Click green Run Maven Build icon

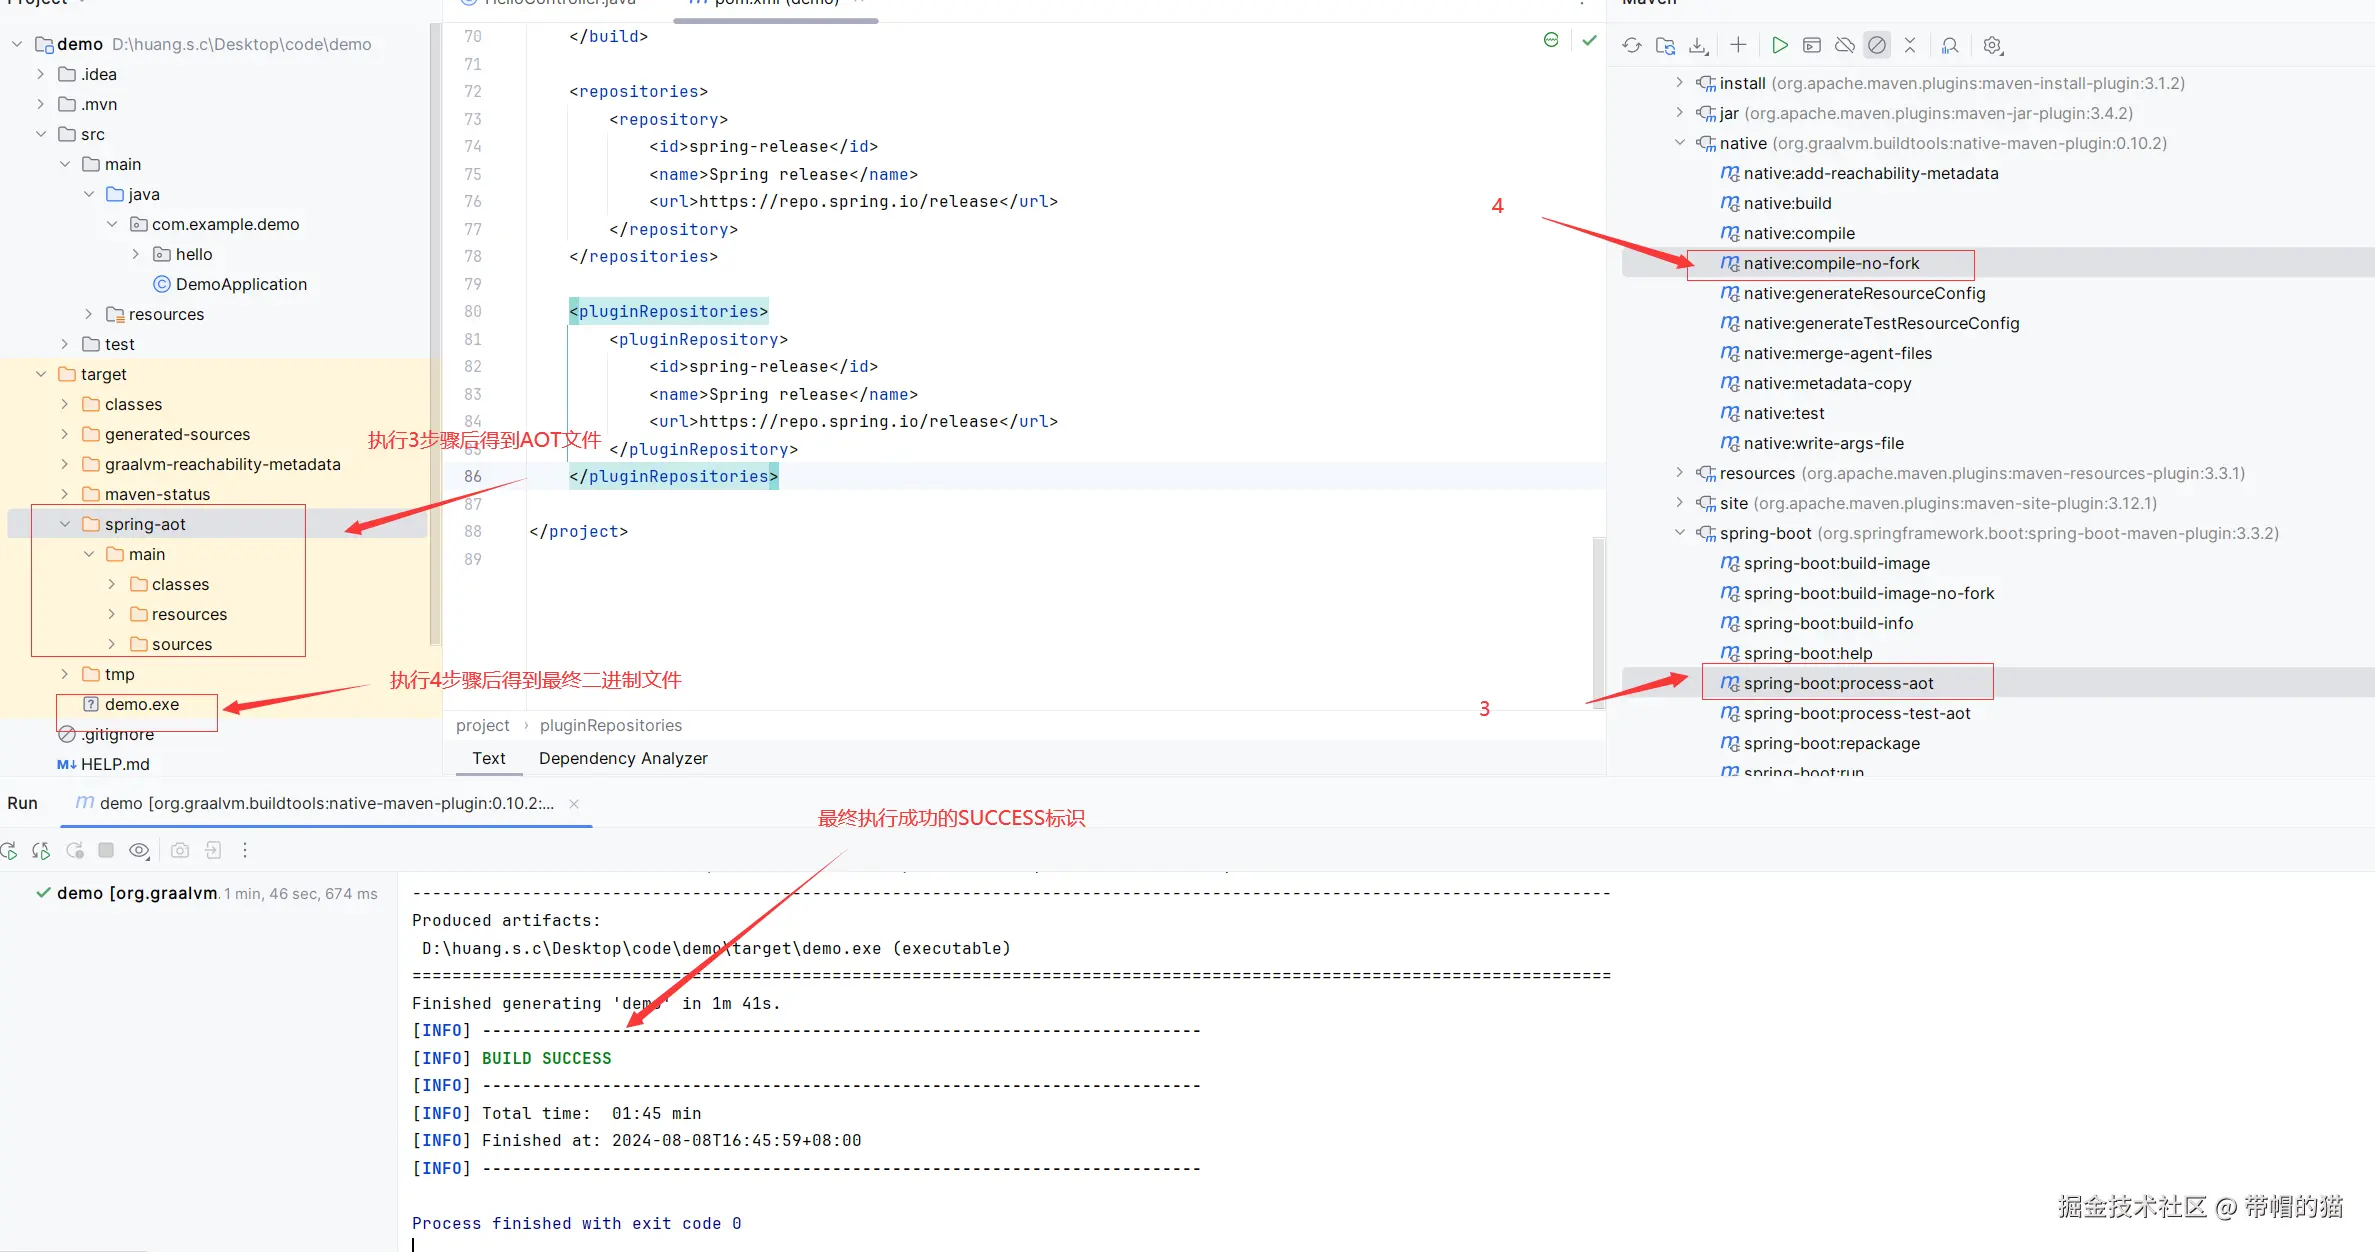point(1779,45)
